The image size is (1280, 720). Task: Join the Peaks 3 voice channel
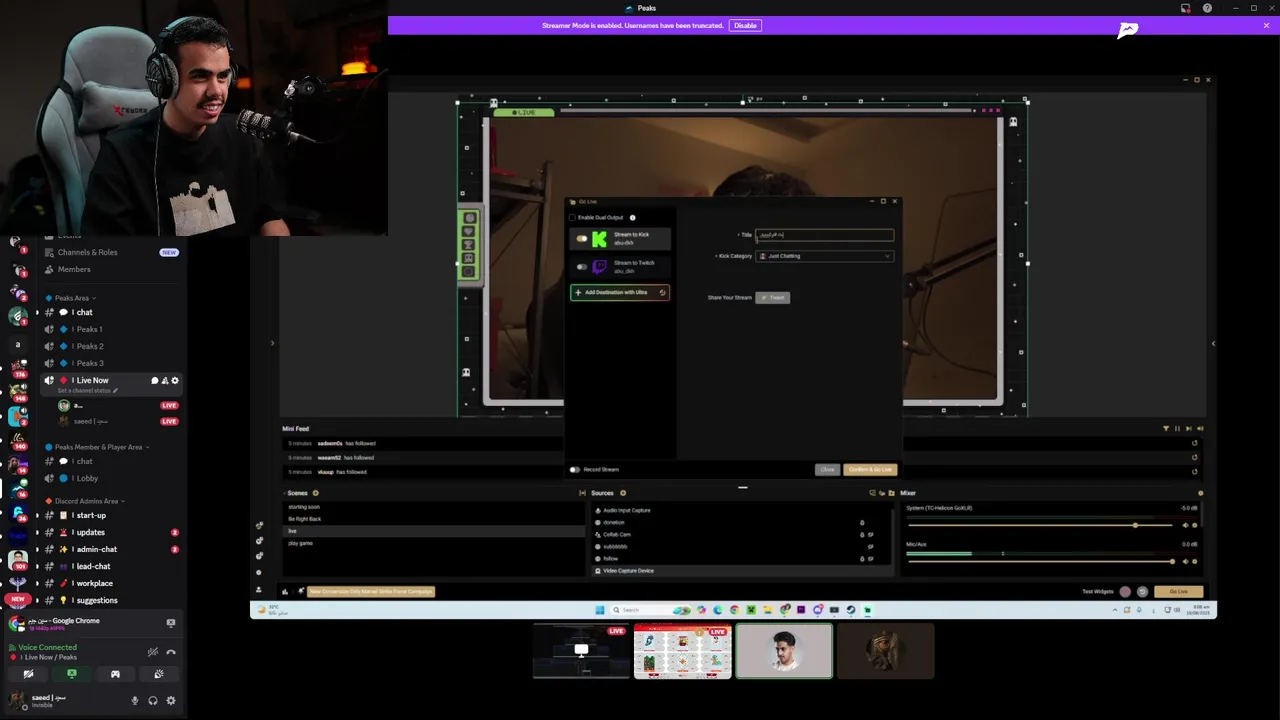coord(110,363)
